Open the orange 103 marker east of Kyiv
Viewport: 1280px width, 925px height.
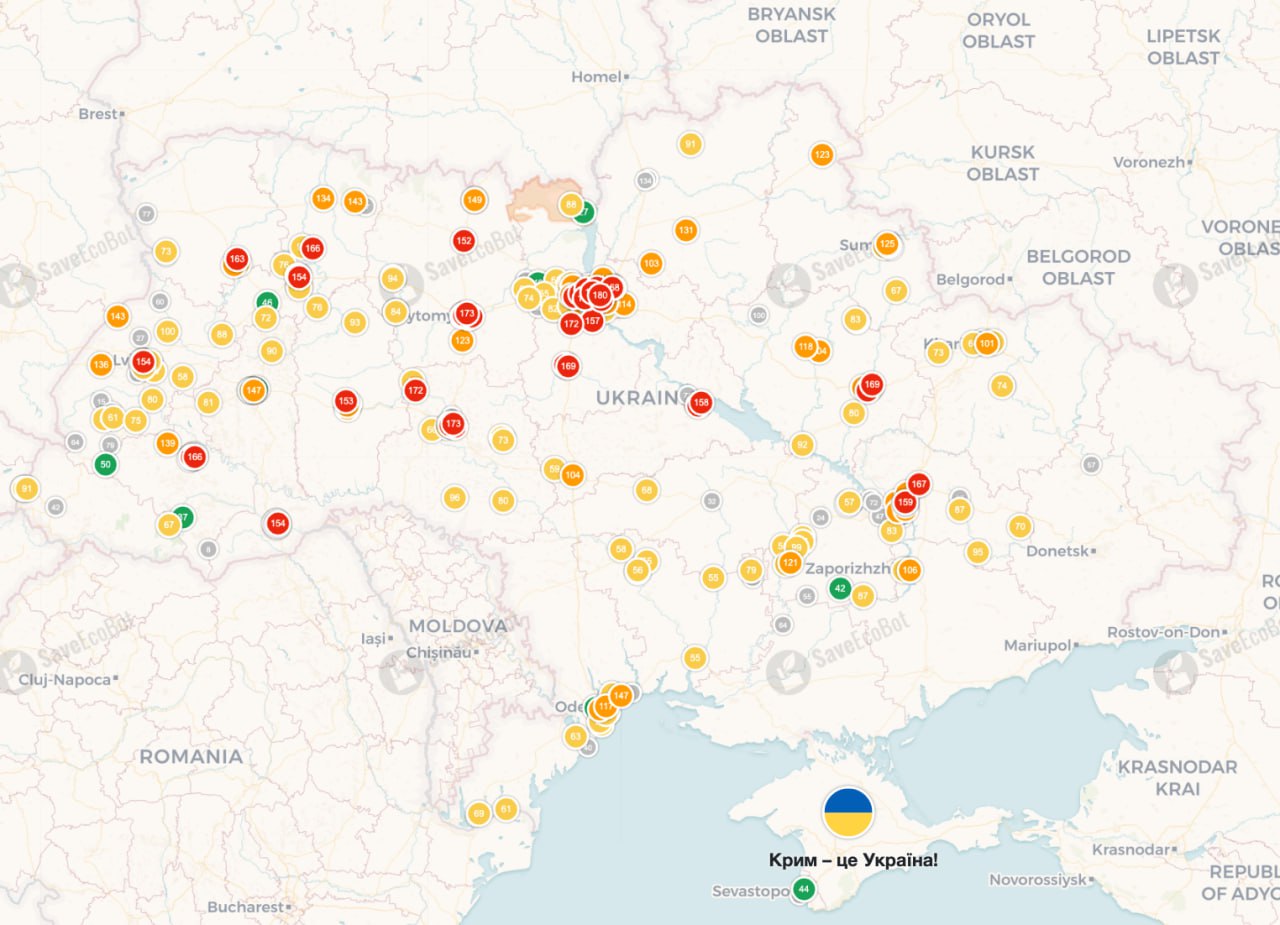tap(651, 264)
